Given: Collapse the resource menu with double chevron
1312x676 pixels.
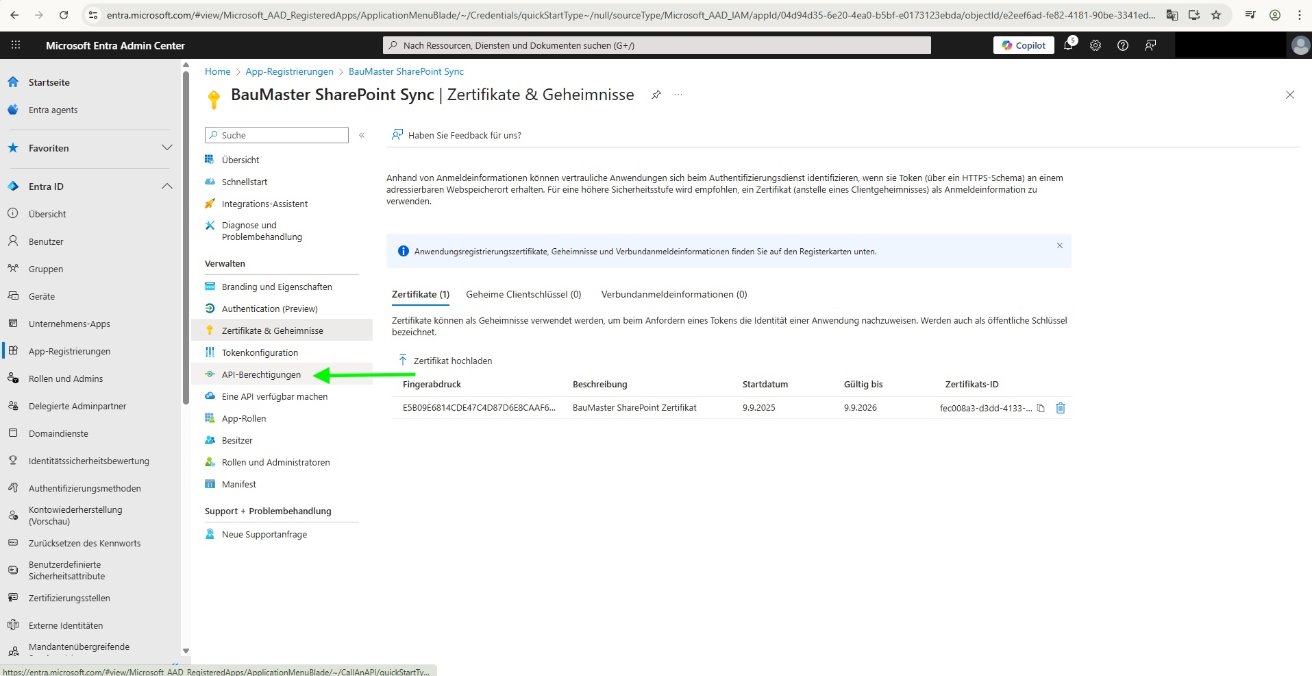Looking at the screenshot, I should pyautogui.click(x=362, y=135).
